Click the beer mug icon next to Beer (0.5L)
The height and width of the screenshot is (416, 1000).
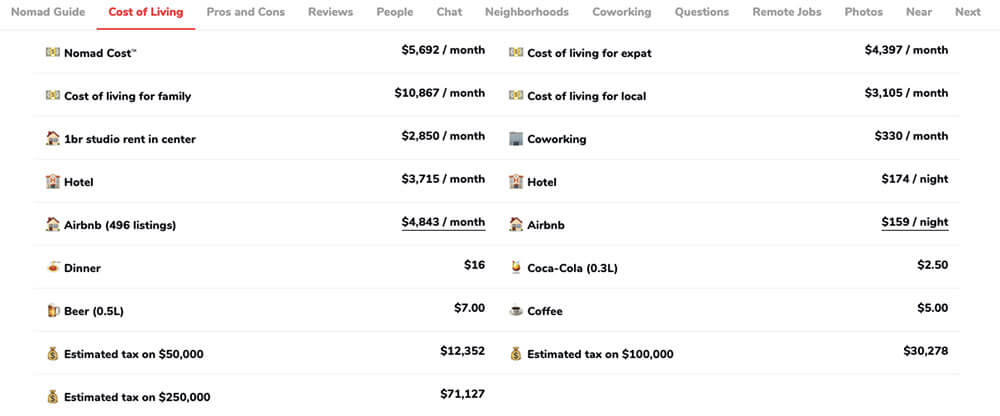[x=53, y=311]
